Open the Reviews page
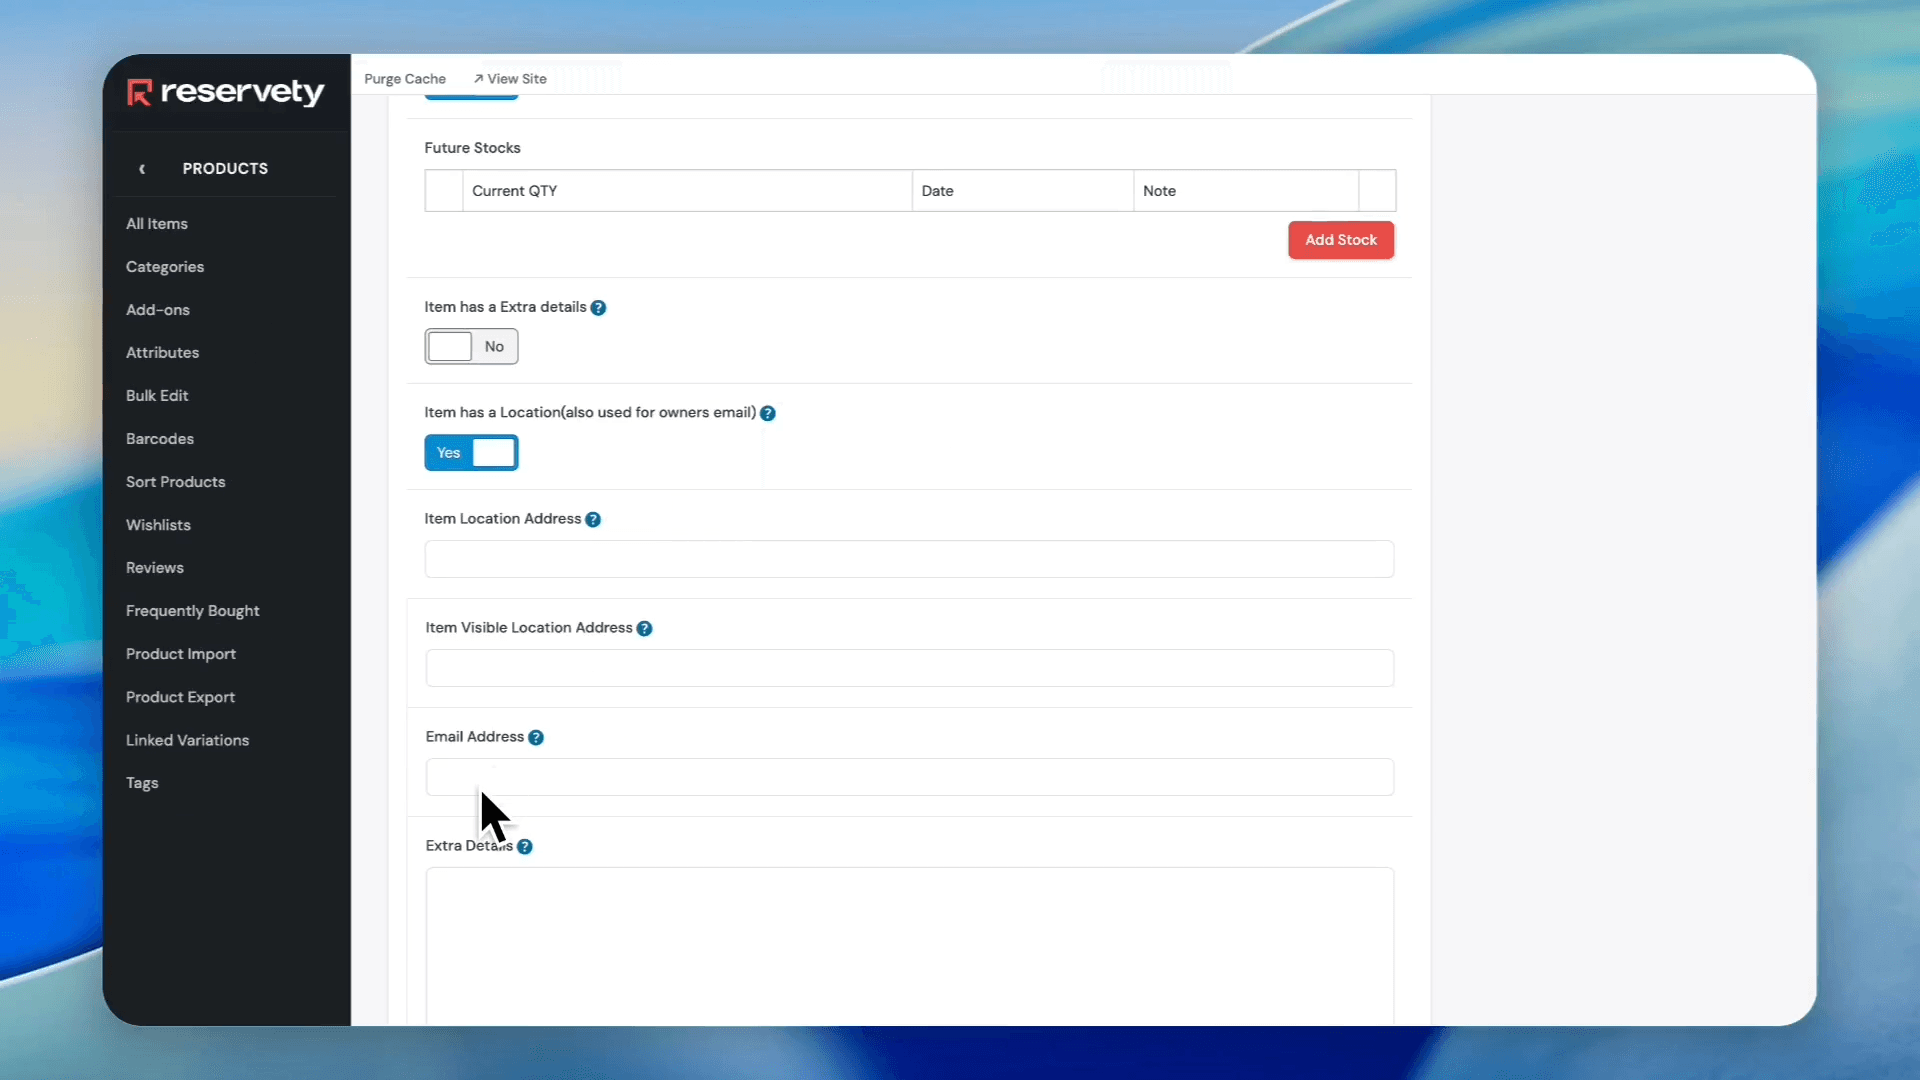This screenshot has height=1080, width=1920. (x=155, y=568)
